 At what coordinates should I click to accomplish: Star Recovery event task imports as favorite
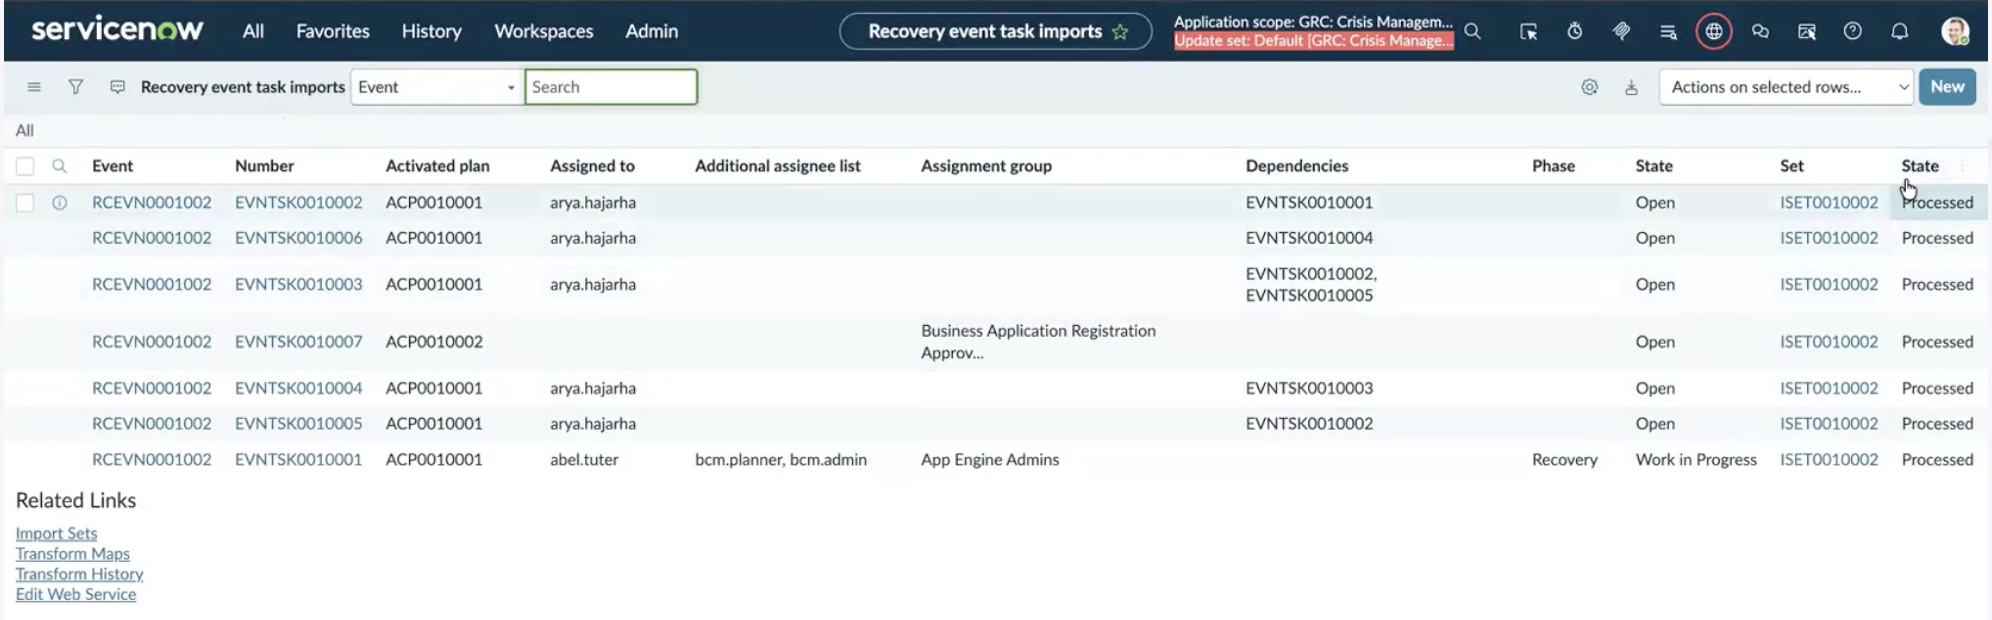(1120, 32)
